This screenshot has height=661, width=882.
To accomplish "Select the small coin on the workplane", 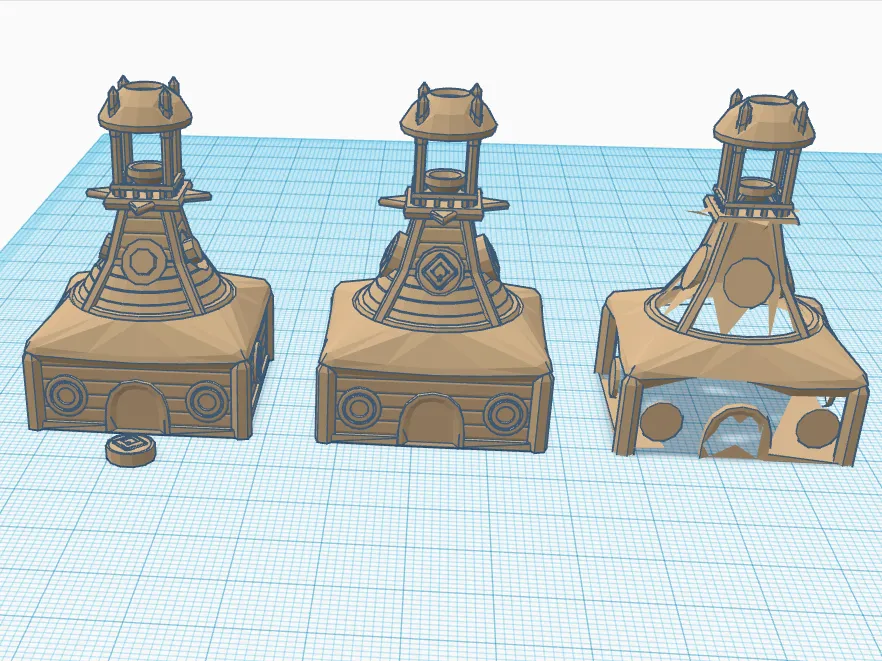I will click(x=131, y=449).
